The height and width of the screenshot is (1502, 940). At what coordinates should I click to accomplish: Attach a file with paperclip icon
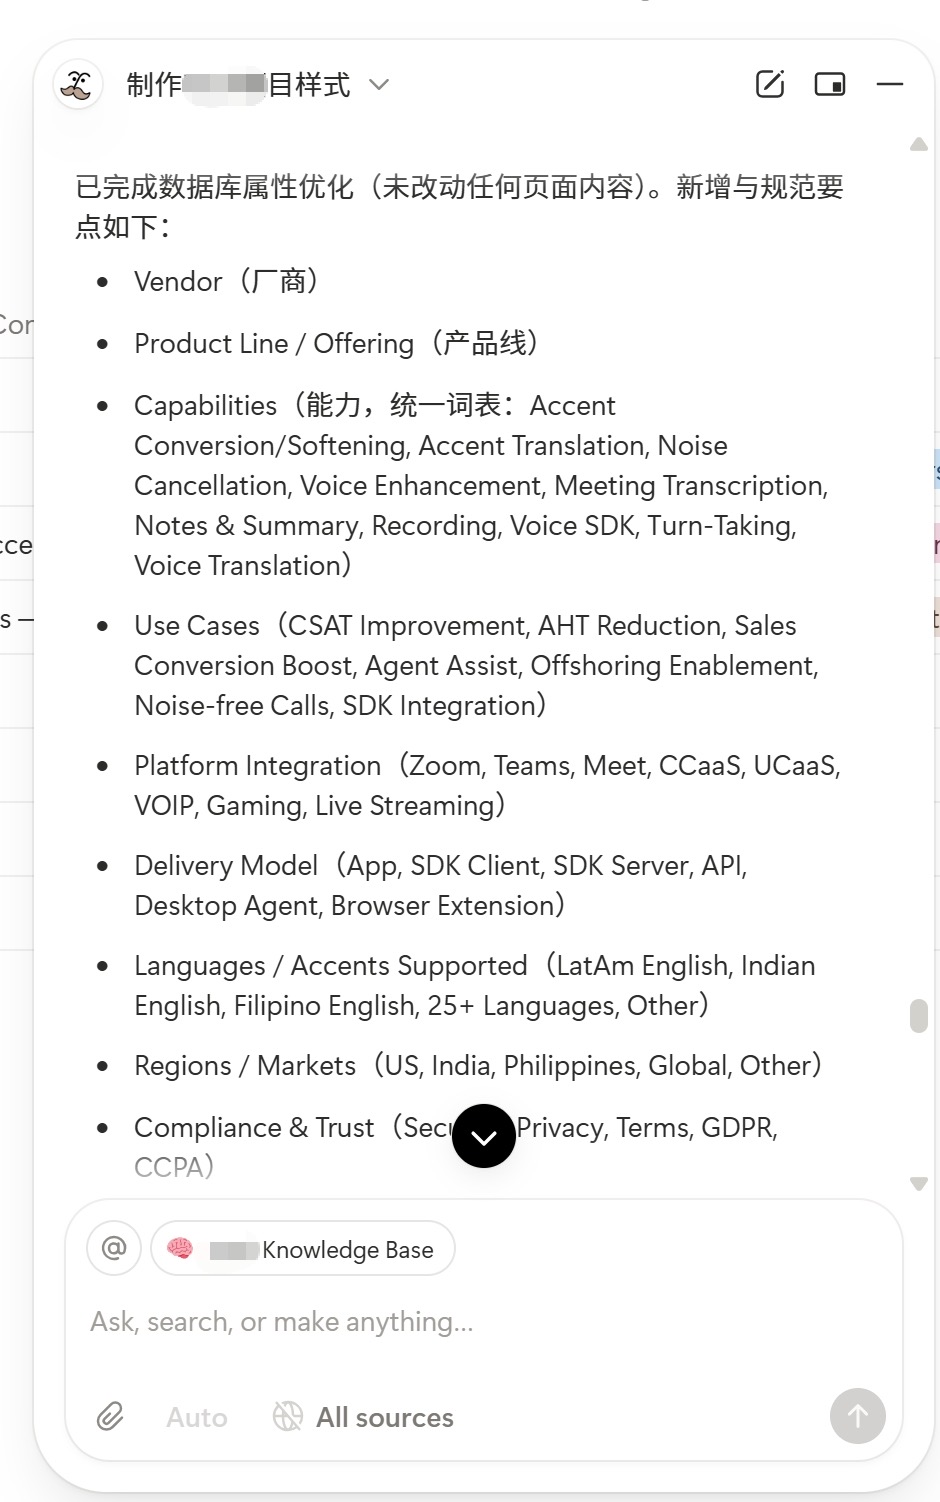point(110,1416)
